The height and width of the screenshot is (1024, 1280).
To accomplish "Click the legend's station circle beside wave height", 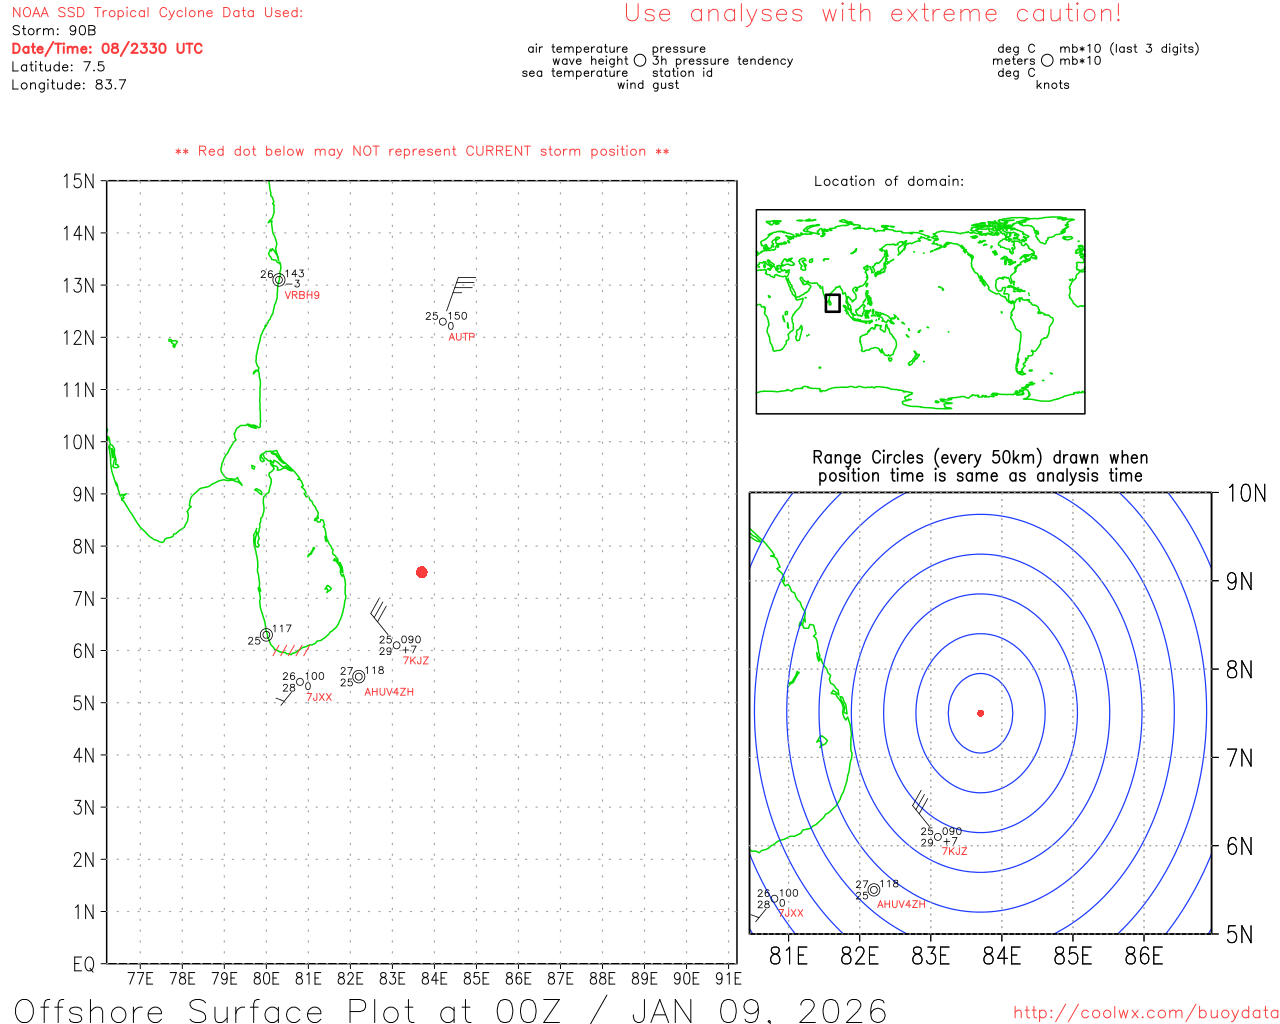I will click(640, 61).
